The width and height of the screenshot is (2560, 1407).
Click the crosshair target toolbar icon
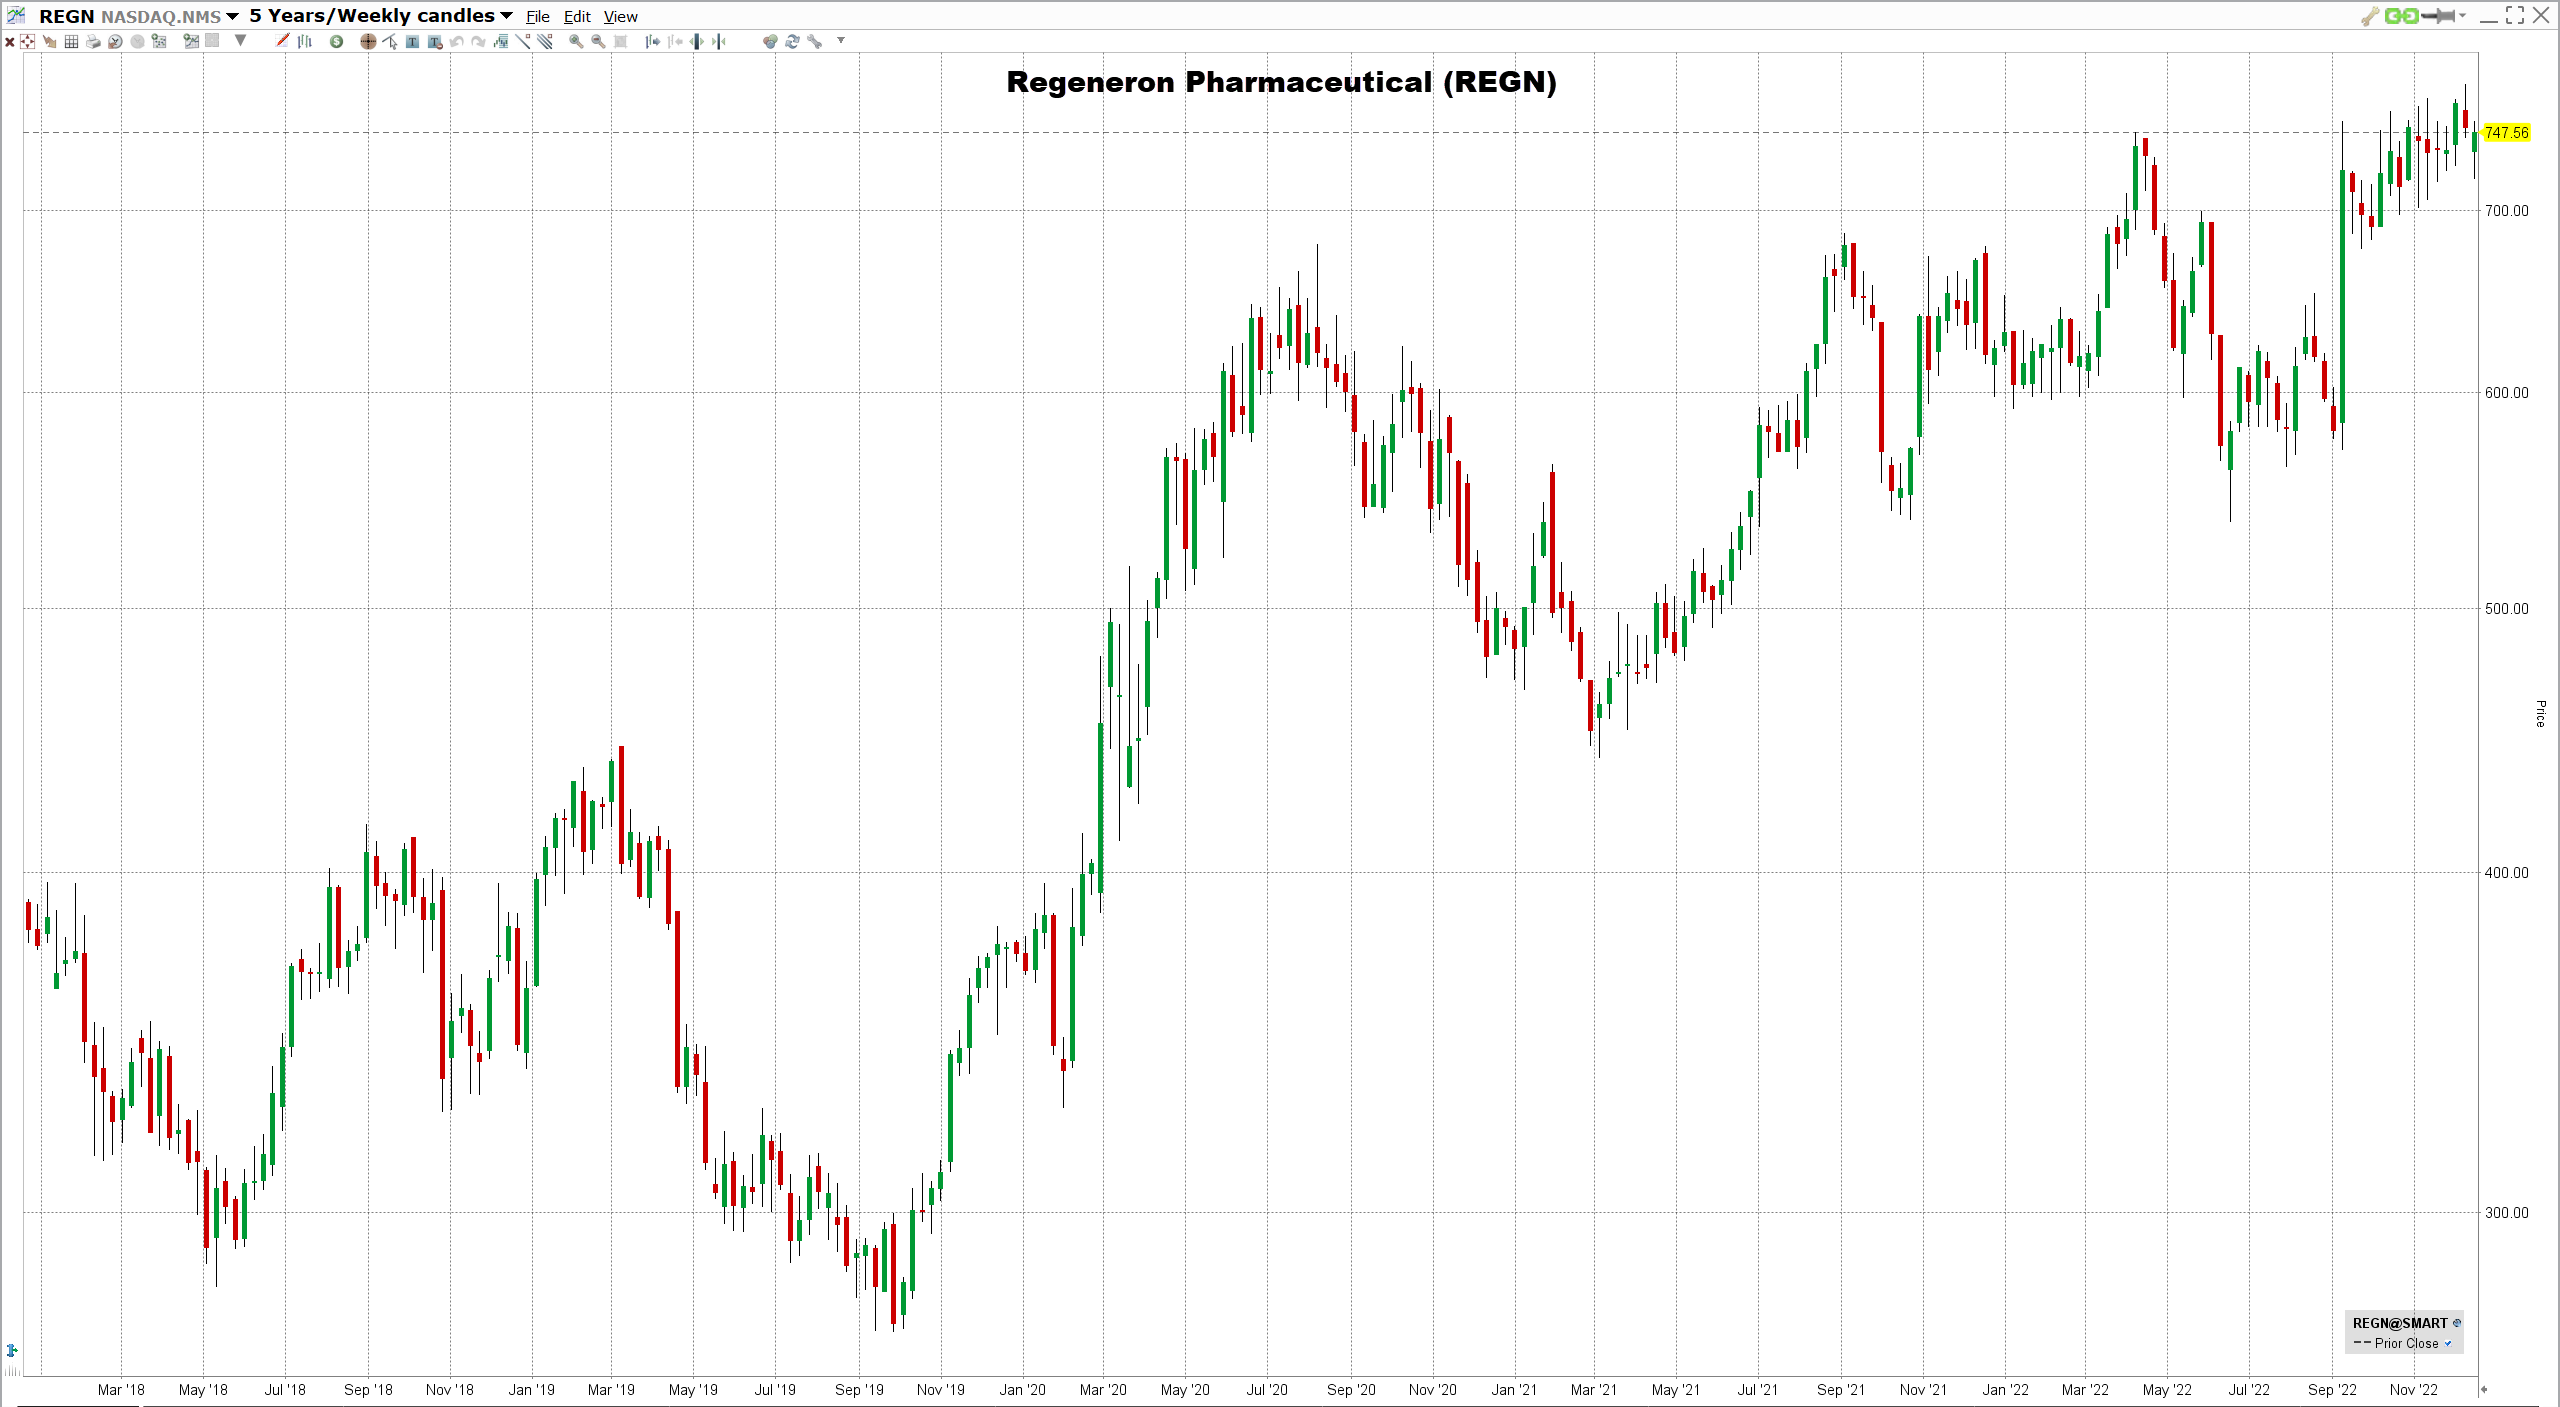[27, 41]
